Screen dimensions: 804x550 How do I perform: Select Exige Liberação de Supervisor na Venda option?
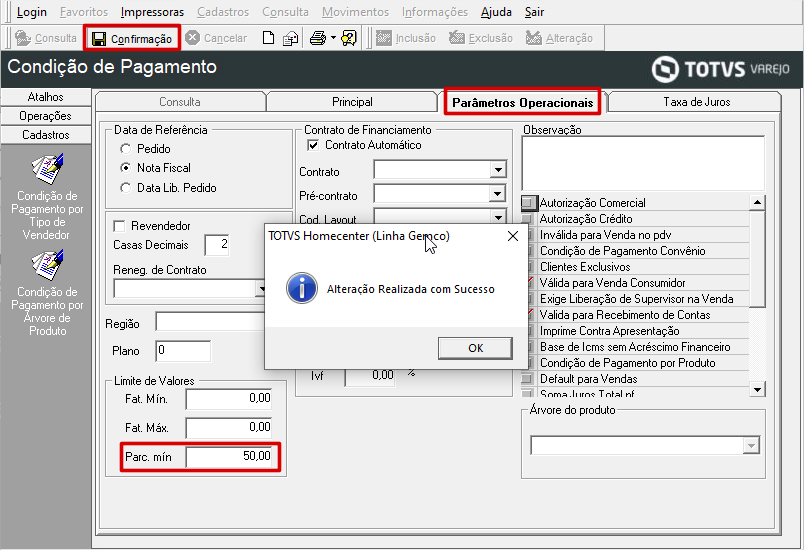(635, 299)
